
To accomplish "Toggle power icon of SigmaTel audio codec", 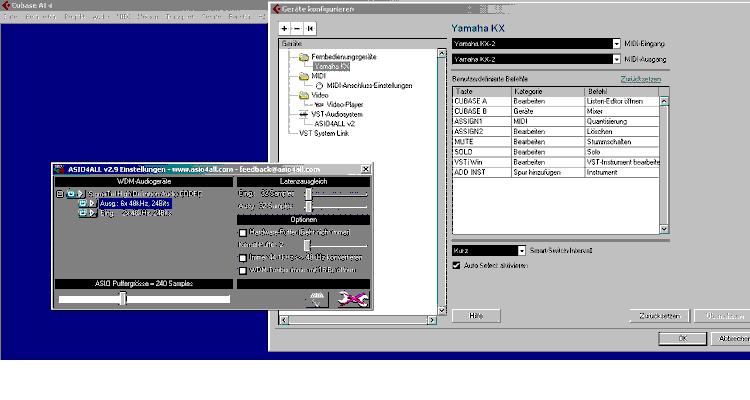I will tap(71, 194).
